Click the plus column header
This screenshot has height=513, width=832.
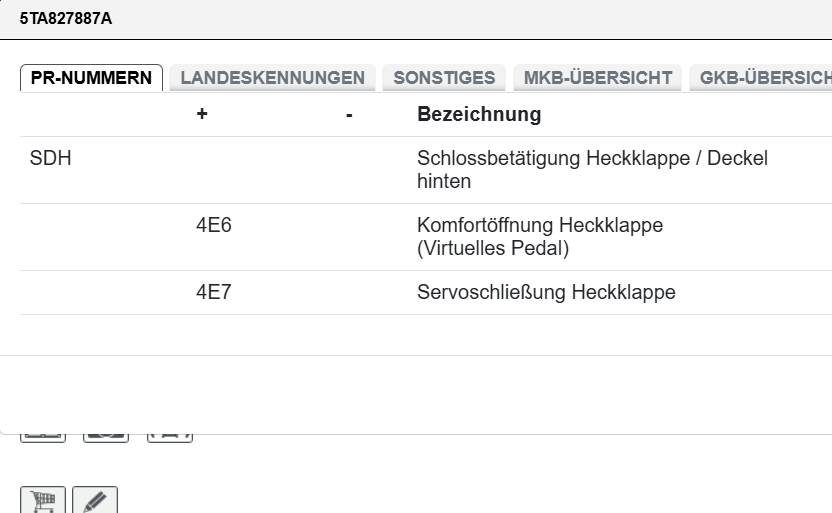[x=202, y=114]
